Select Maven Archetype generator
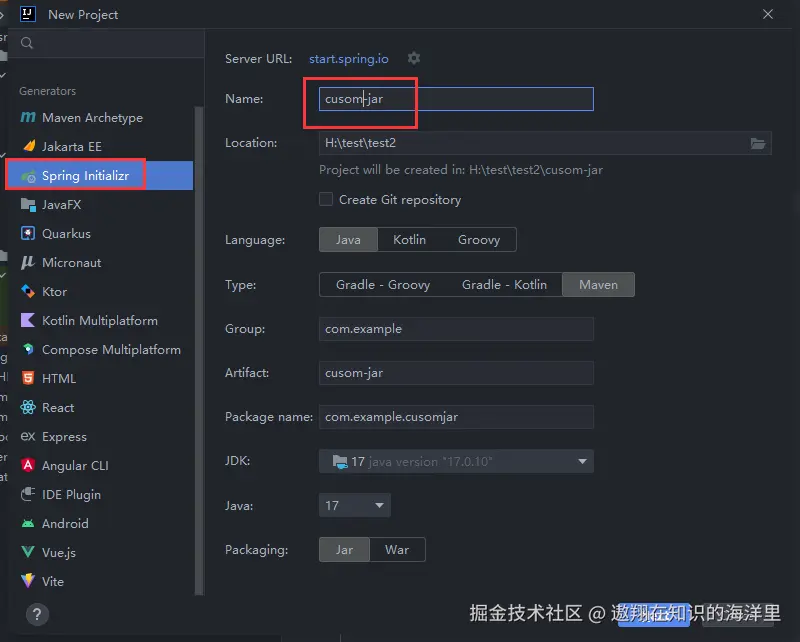This screenshot has width=800, height=642. 92,117
